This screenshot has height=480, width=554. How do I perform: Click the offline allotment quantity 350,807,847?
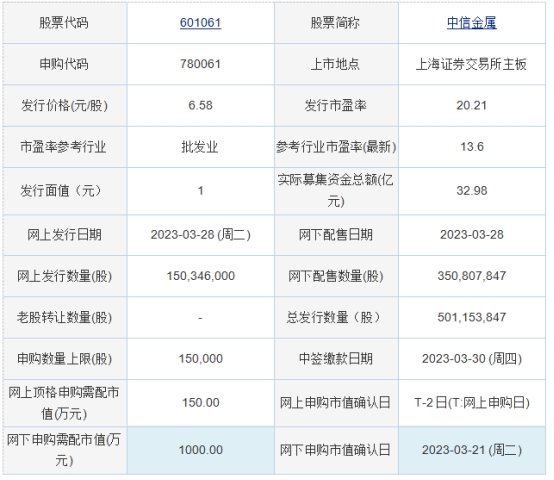[x=472, y=276]
